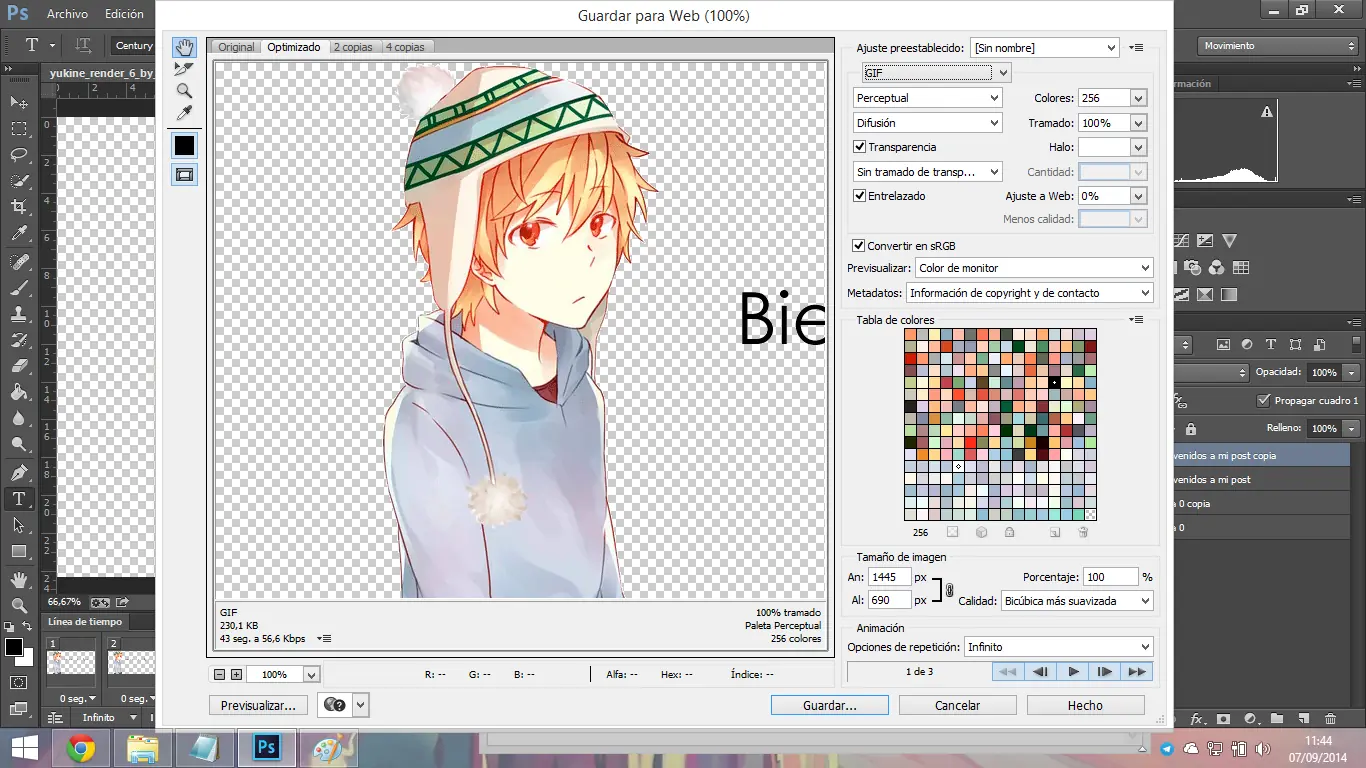
Task: Open the Windows Start menu
Action: point(24,748)
